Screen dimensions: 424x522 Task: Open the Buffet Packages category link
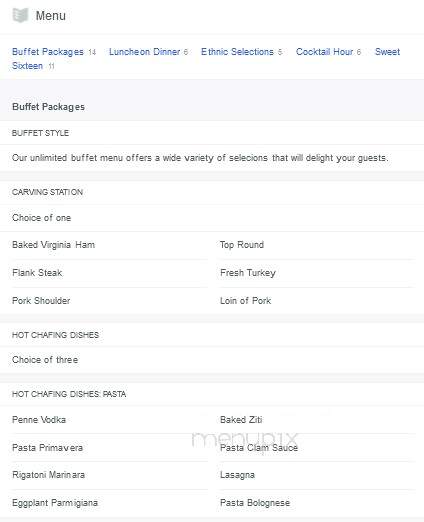tap(48, 52)
